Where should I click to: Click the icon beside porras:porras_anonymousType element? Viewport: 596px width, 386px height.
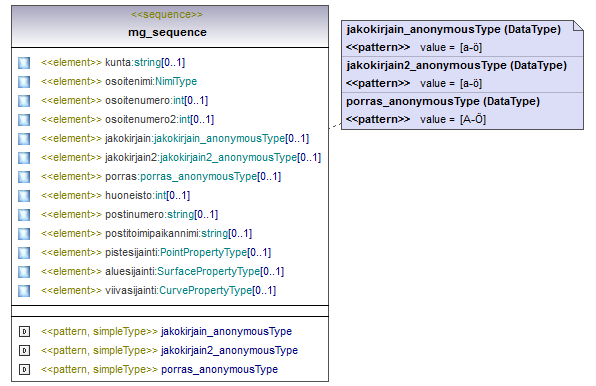[x=24, y=177]
